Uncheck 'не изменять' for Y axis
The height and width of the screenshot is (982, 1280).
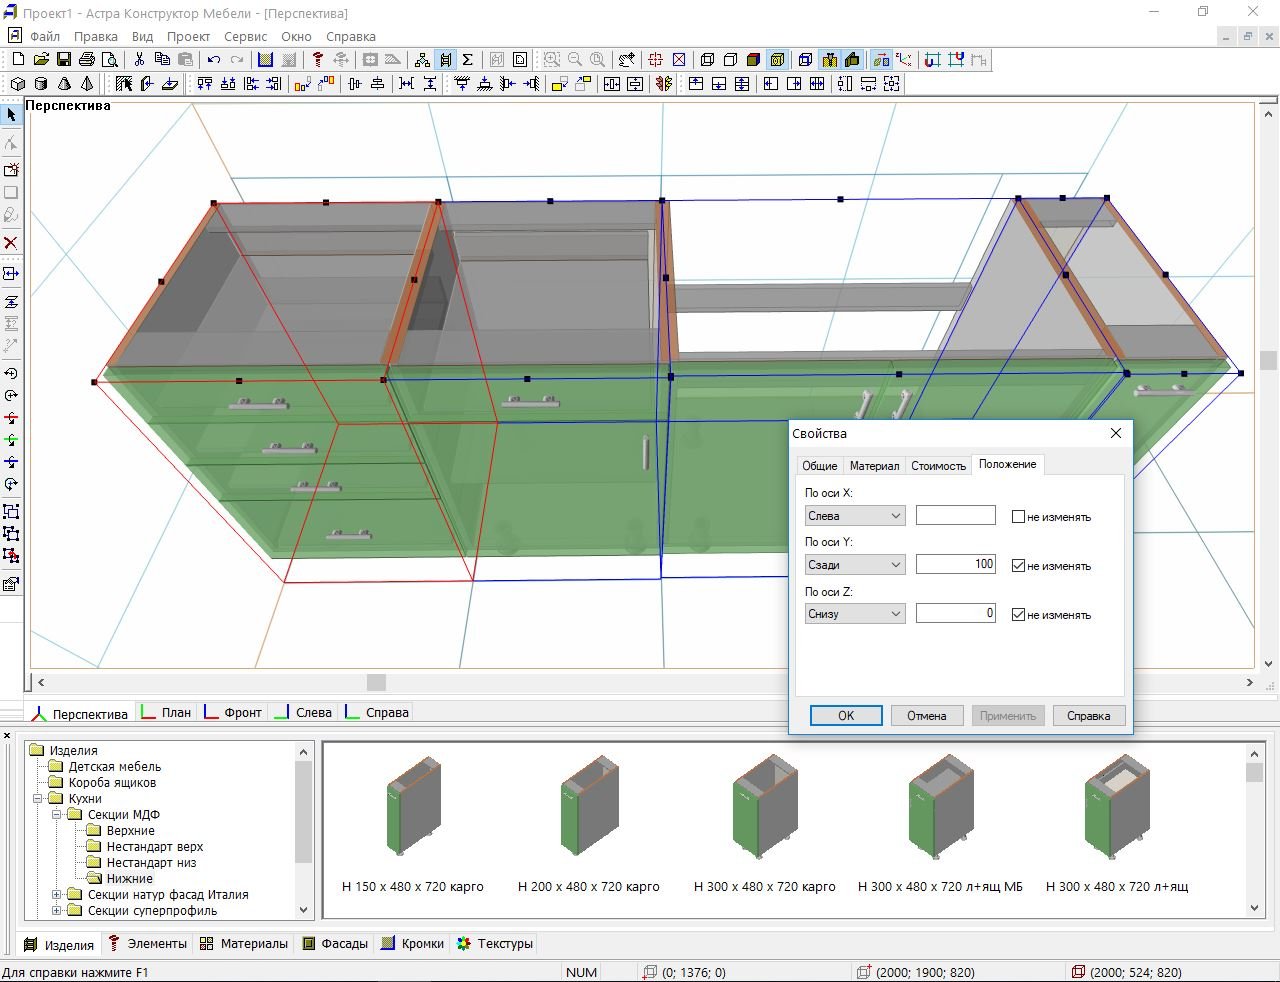pos(1018,566)
